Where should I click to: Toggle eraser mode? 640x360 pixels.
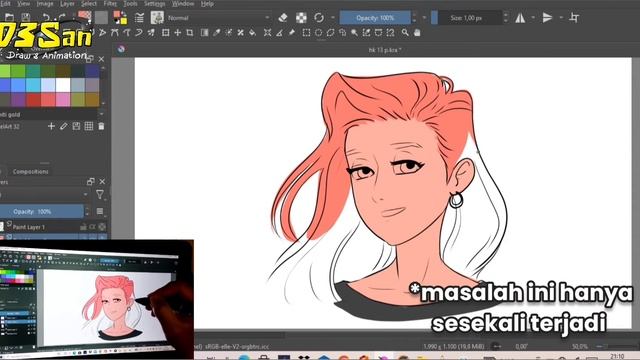(x=283, y=18)
